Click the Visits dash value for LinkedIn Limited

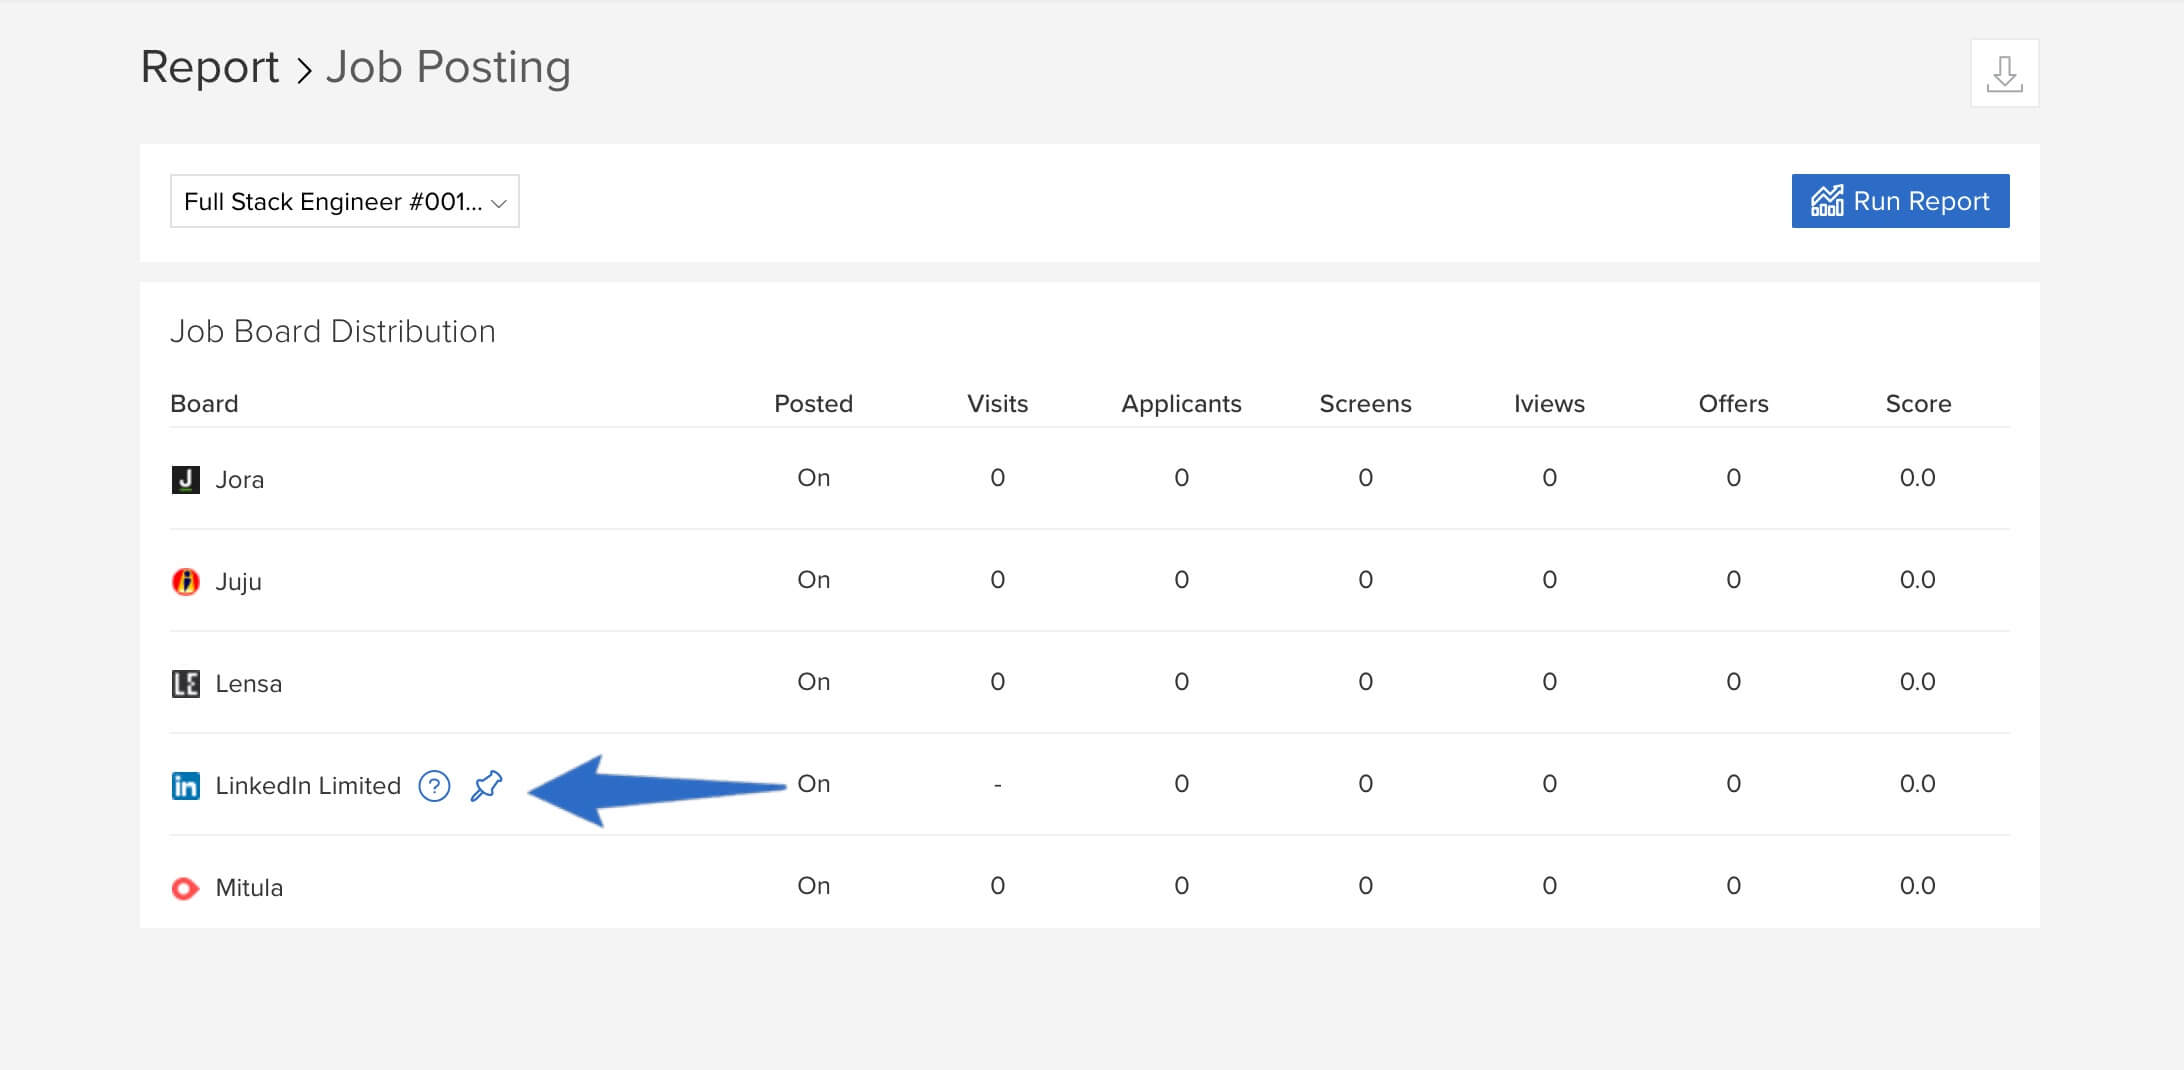997,785
